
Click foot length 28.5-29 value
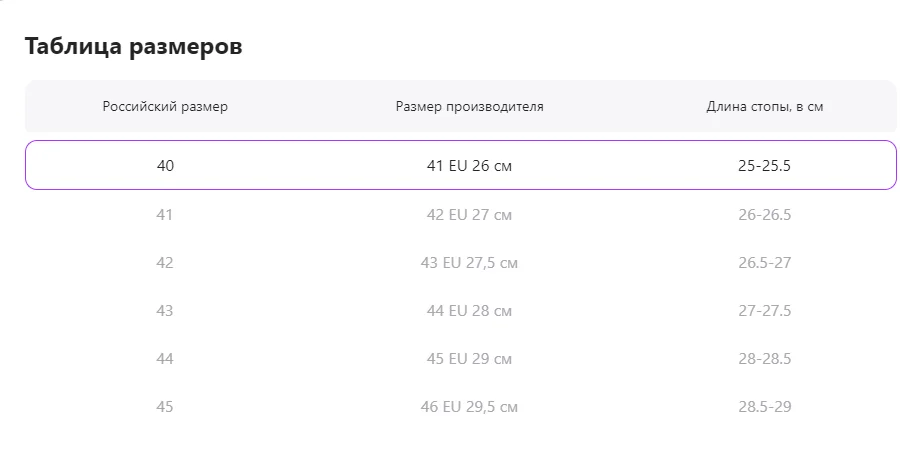point(765,407)
